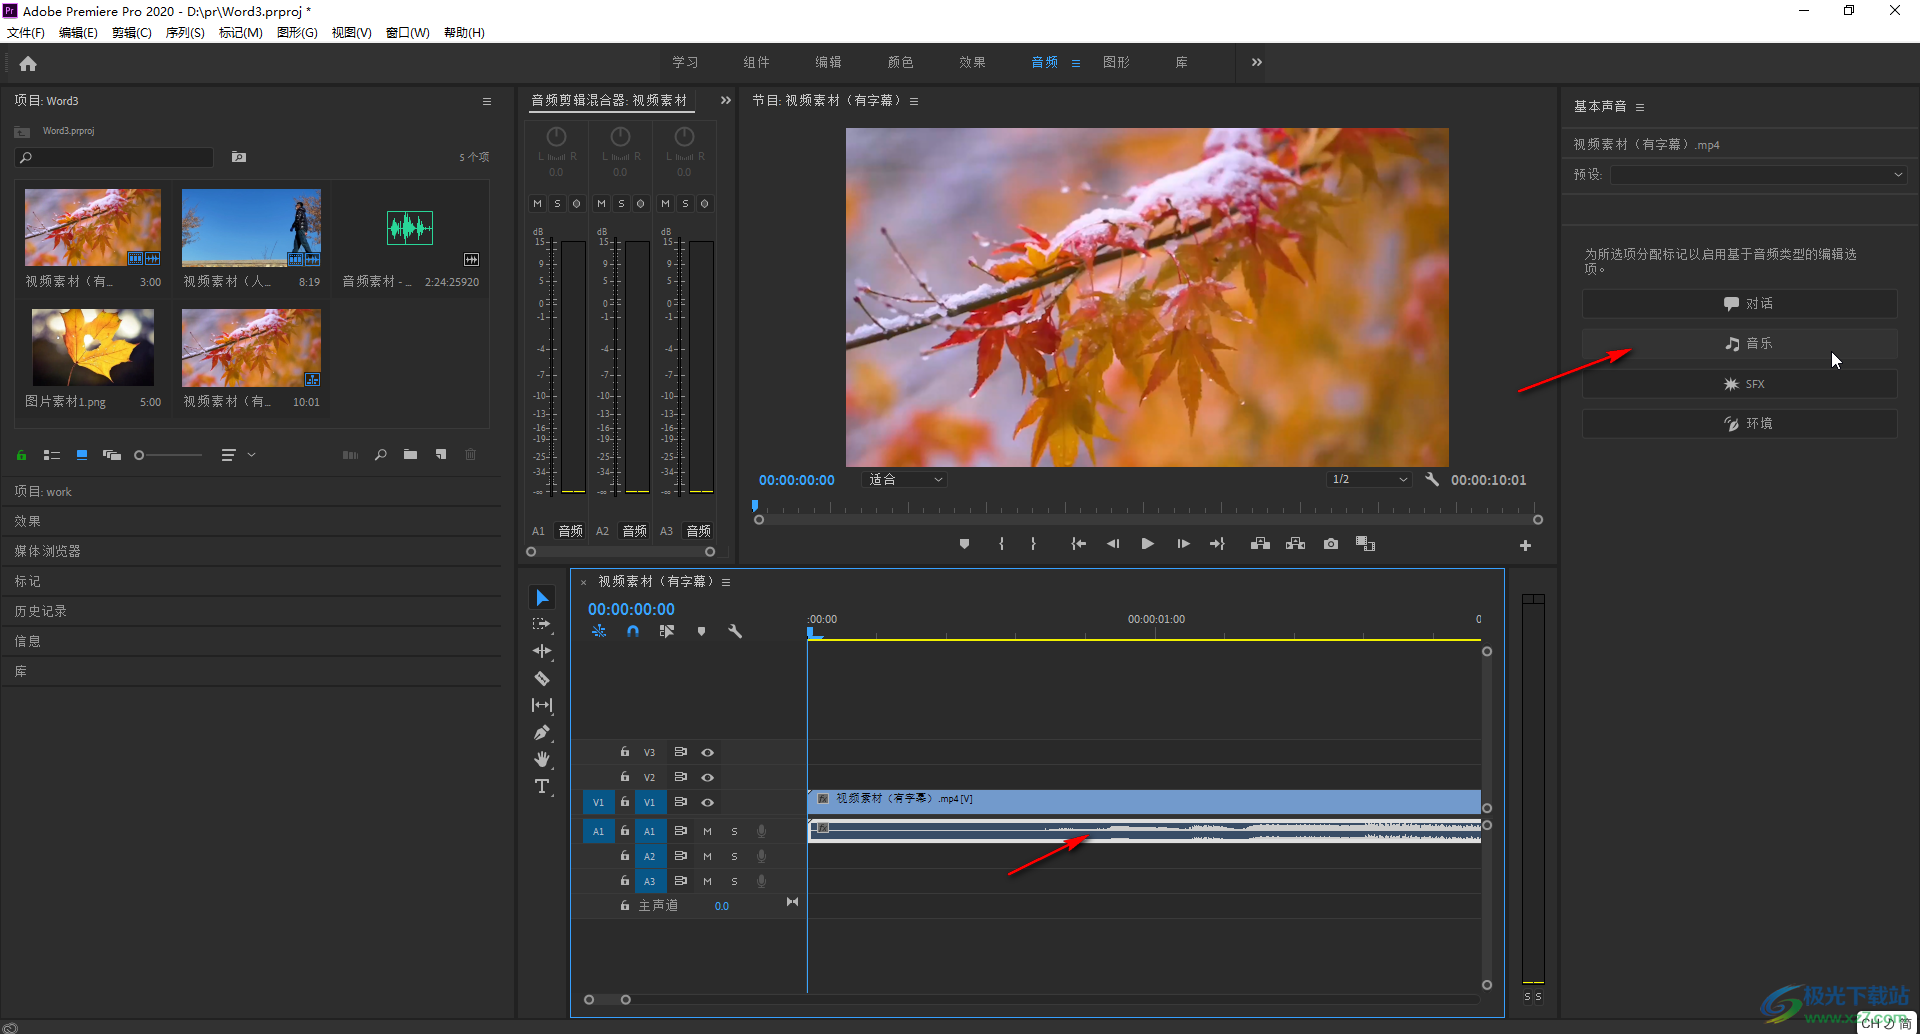
Task: Toggle timeline snap magnet icon
Action: click(633, 631)
